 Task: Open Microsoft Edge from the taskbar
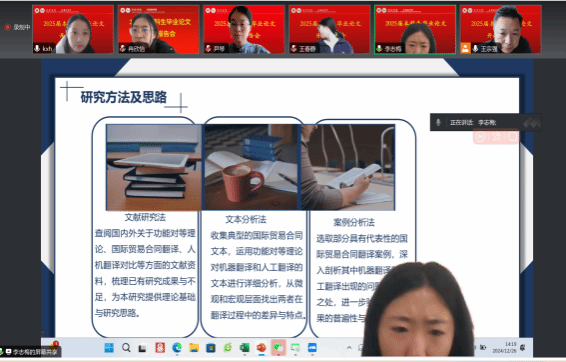pyautogui.click(x=177, y=348)
